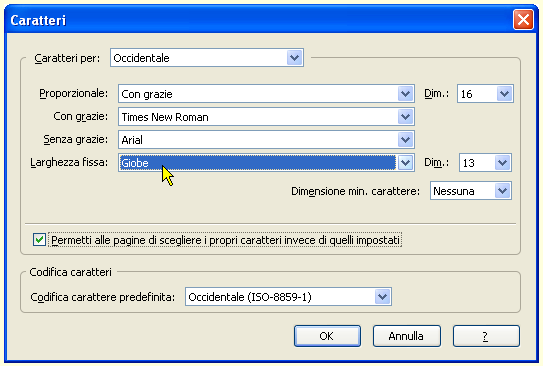543x366 pixels.
Task: Open the fixed-width Dim. size dropdown showing 13
Action: coord(485,163)
